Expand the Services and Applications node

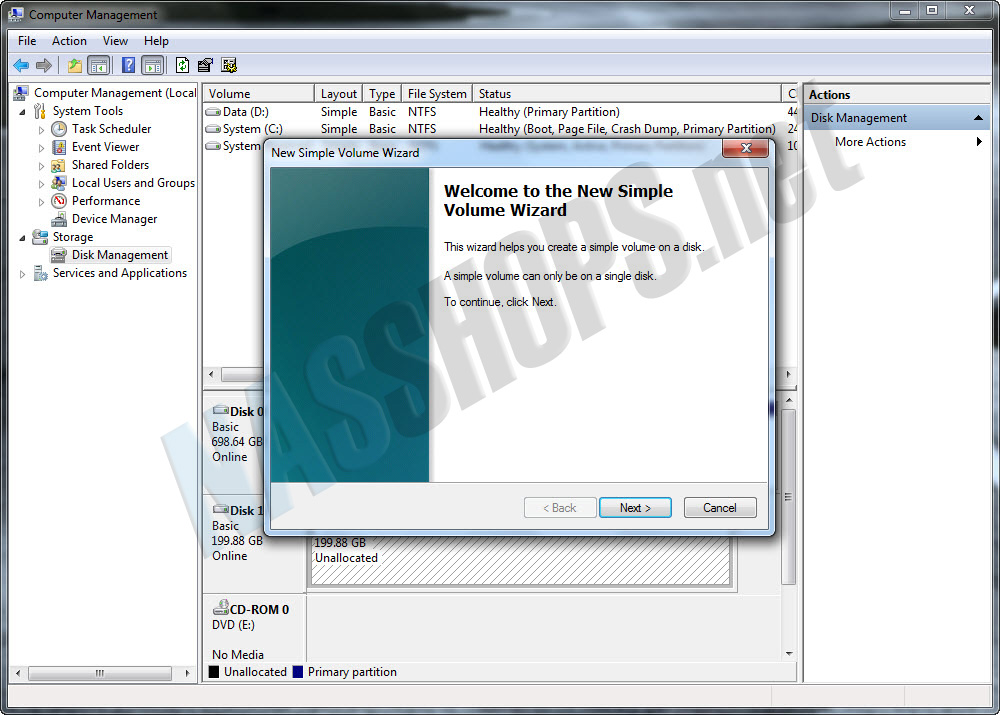[23, 274]
